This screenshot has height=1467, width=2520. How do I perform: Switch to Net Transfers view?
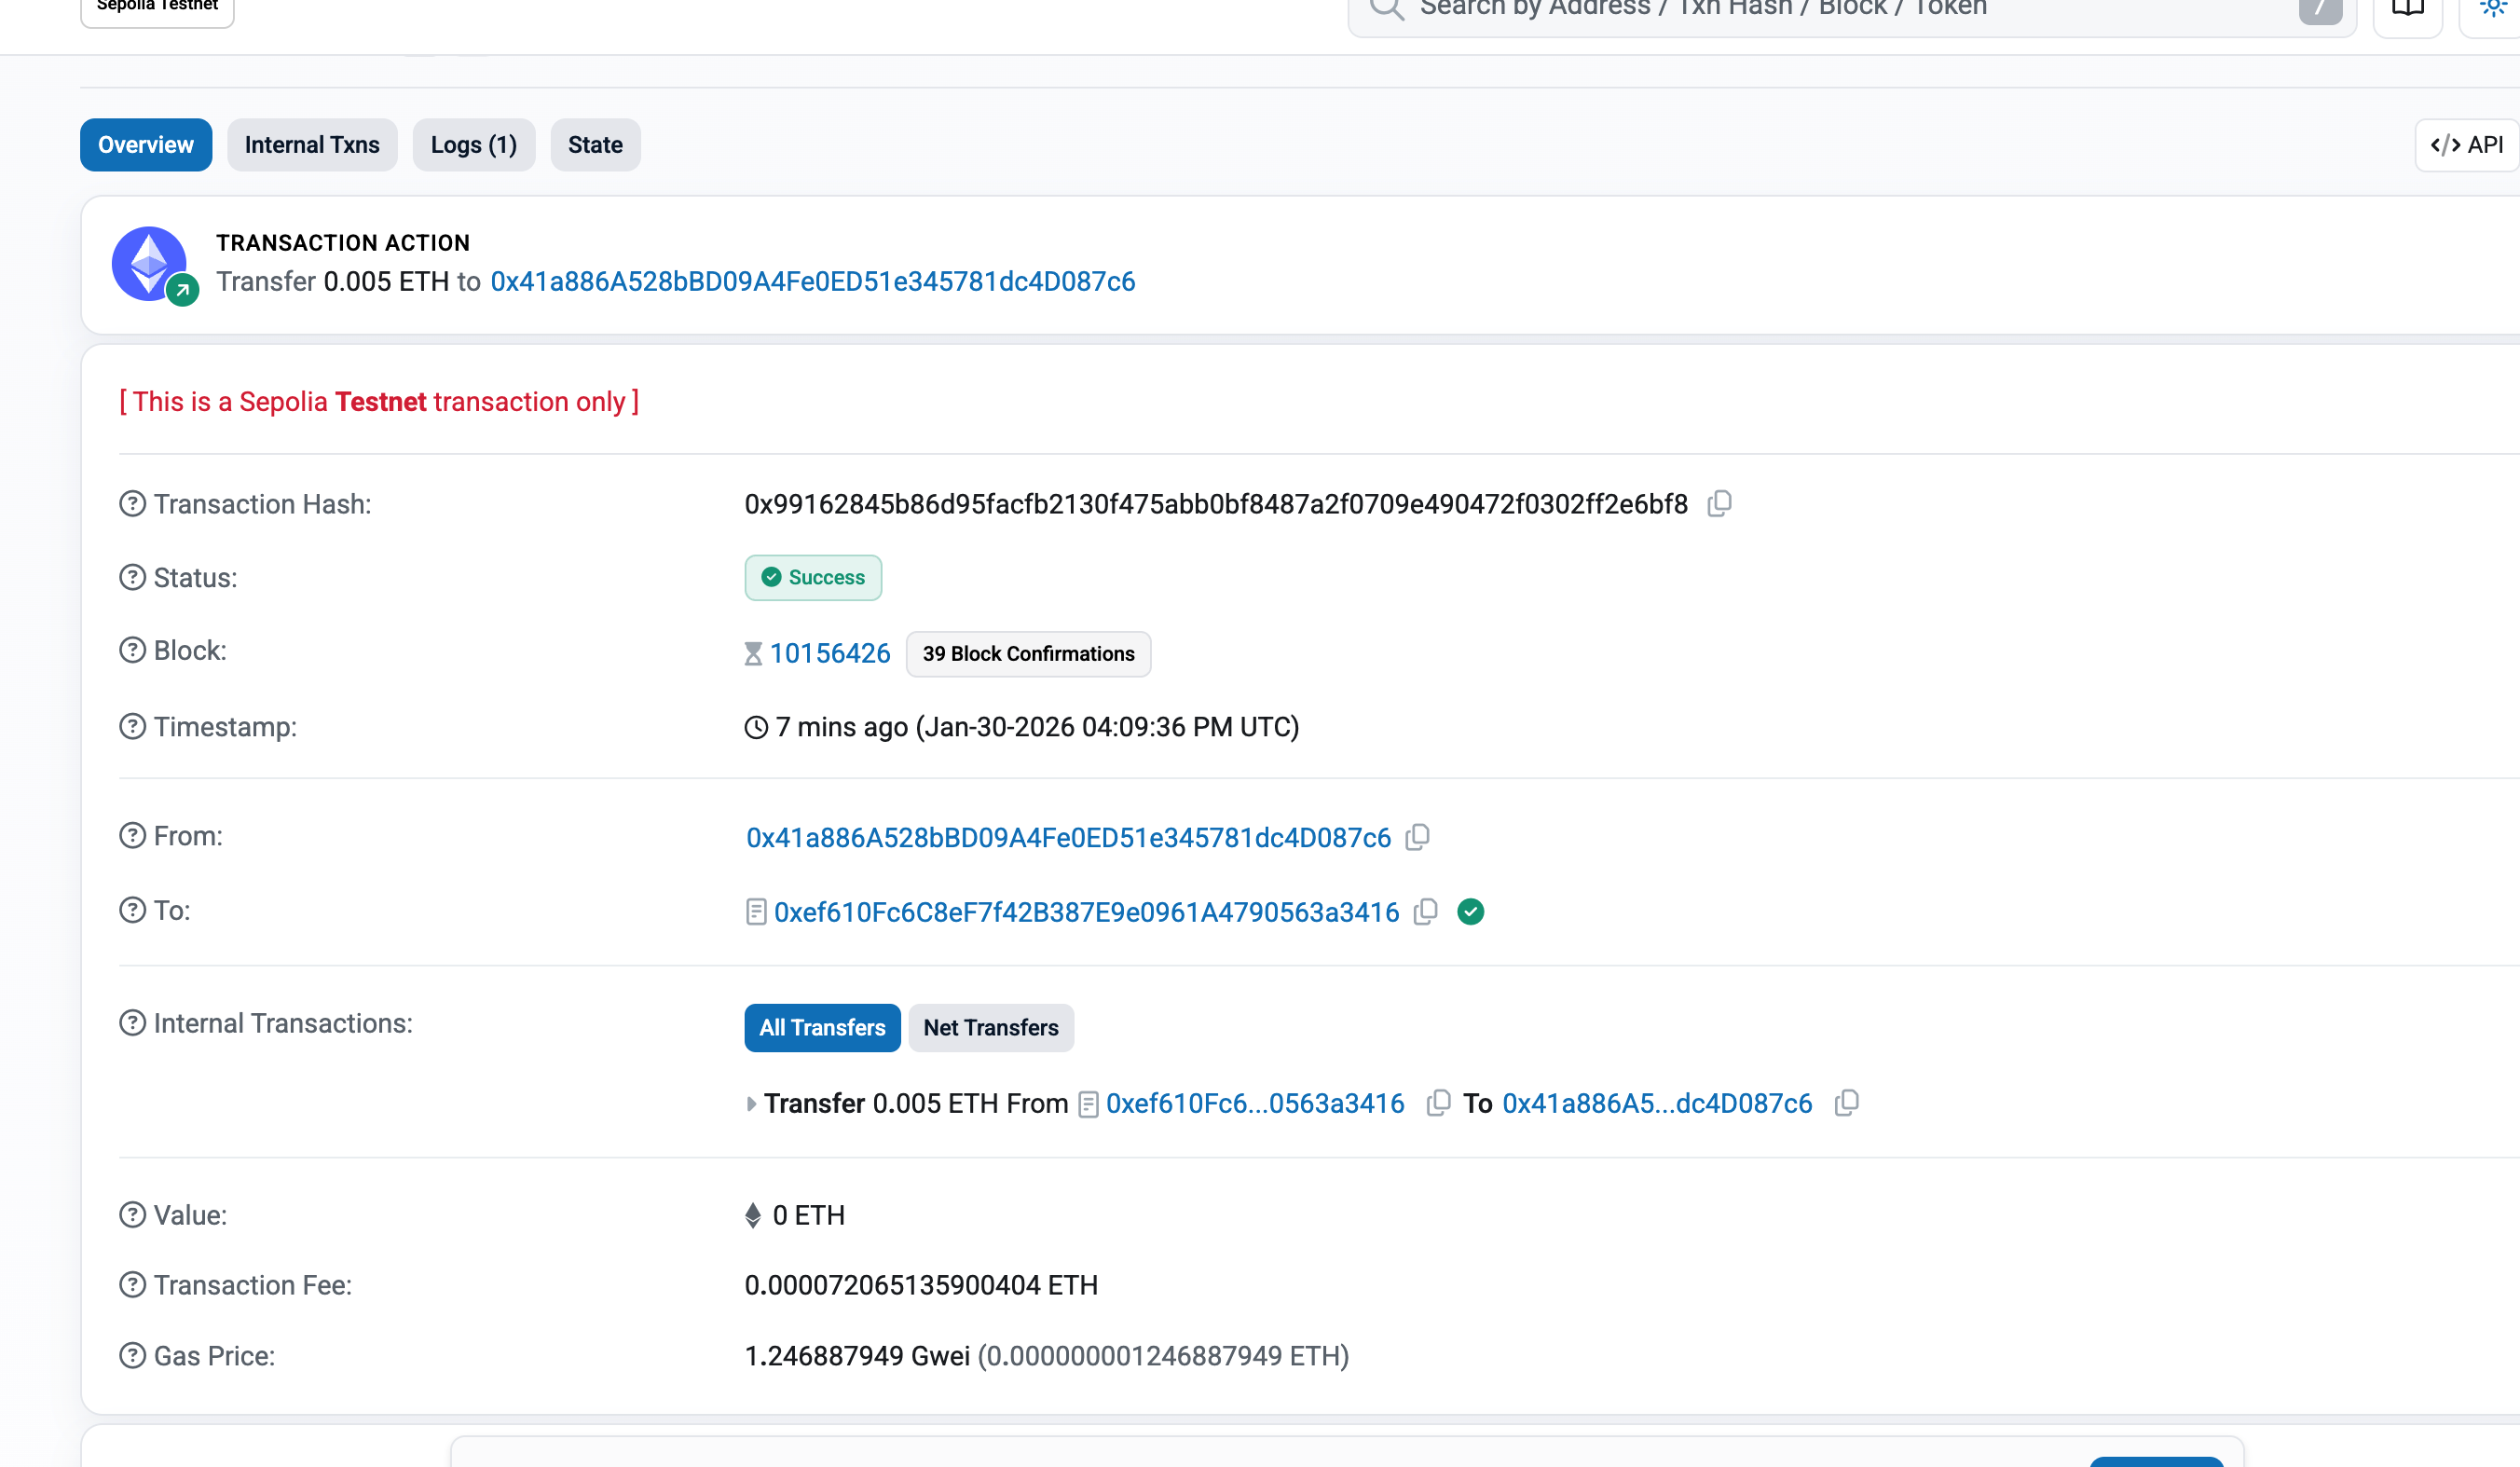990,1028
